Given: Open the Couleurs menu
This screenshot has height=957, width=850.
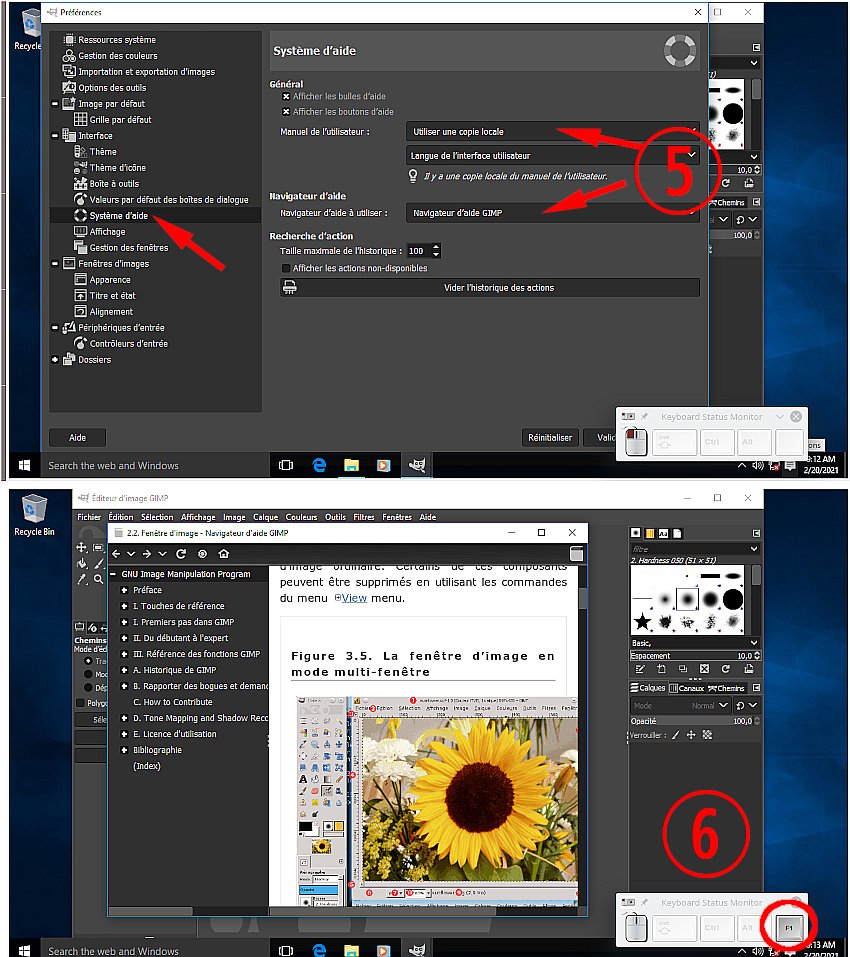Looking at the screenshot, I should tap(301, 517).
